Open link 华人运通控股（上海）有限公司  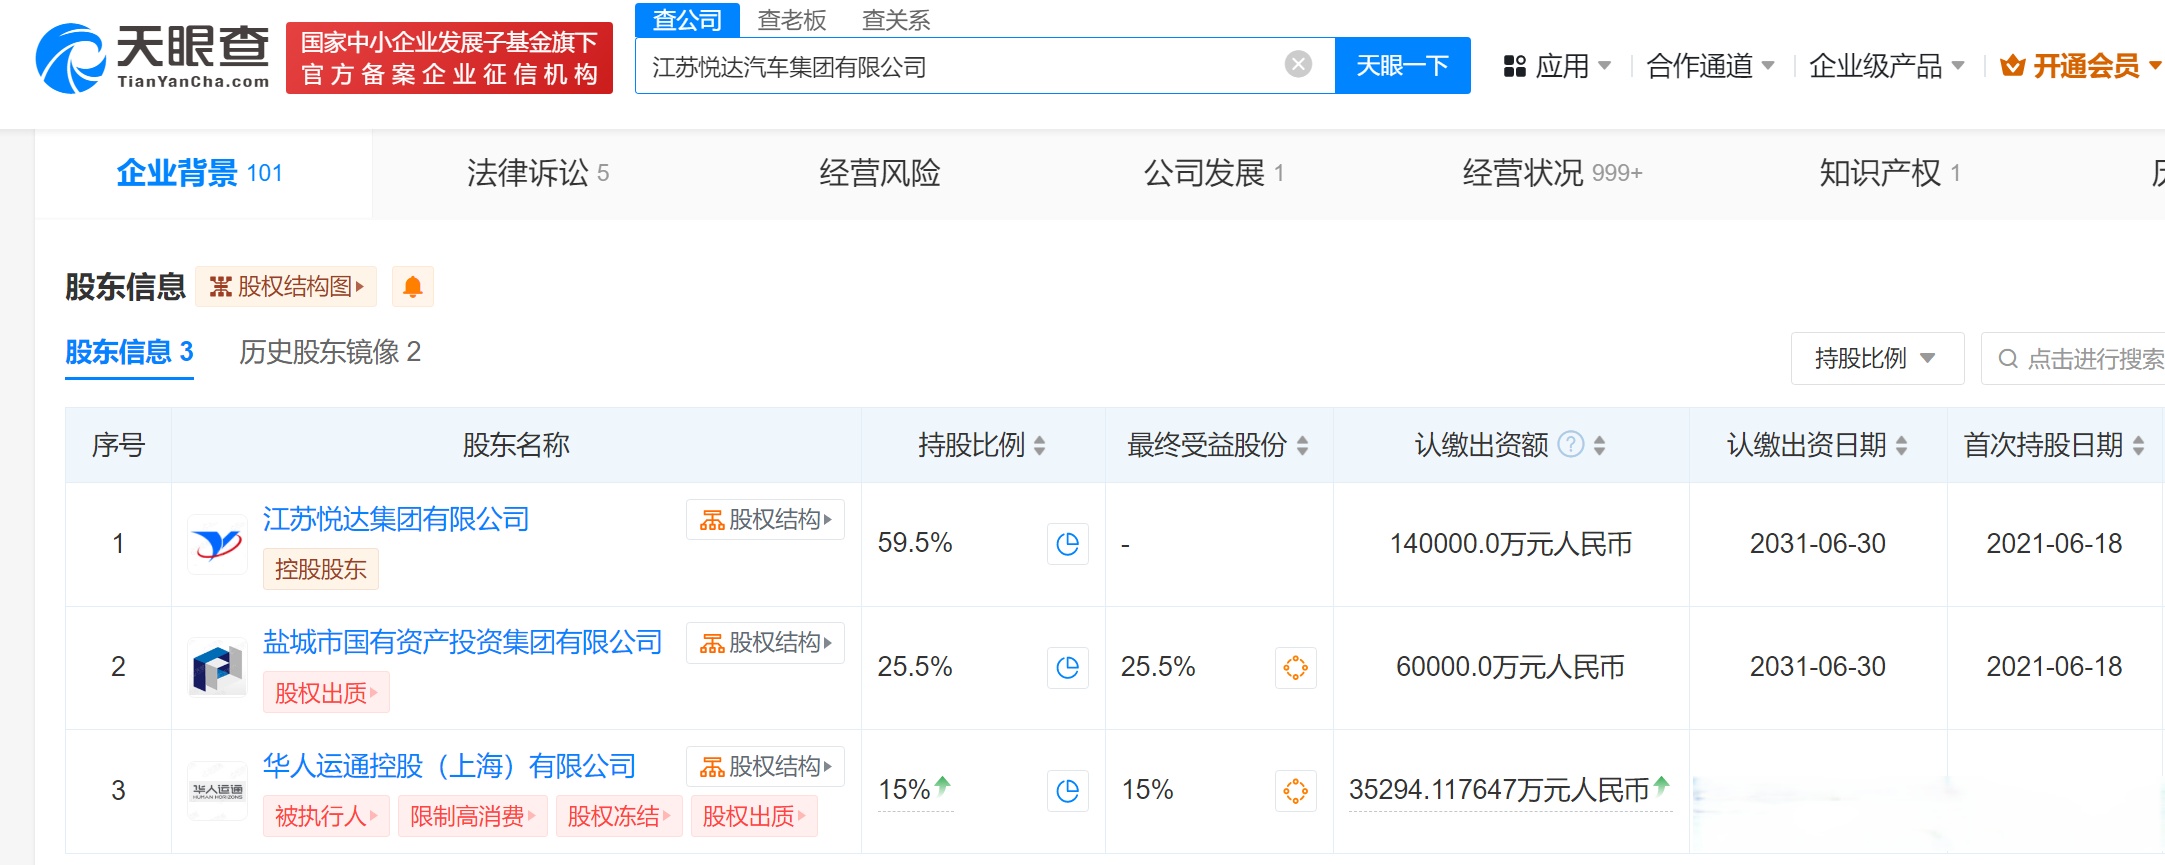[449, 766]
